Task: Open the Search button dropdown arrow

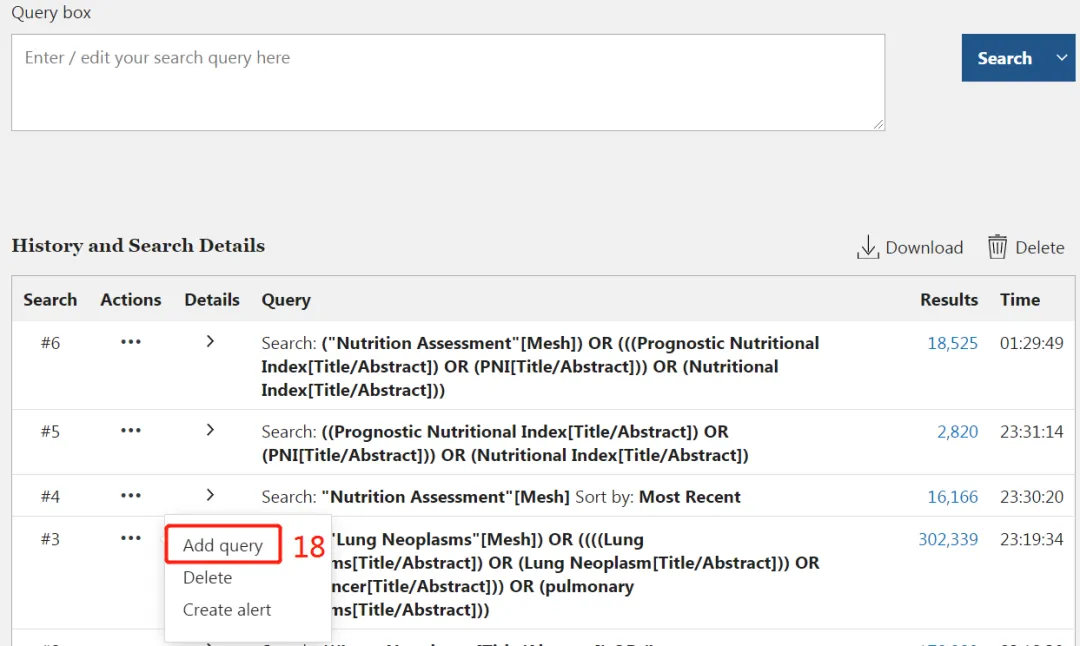Action: (1061, 58)
